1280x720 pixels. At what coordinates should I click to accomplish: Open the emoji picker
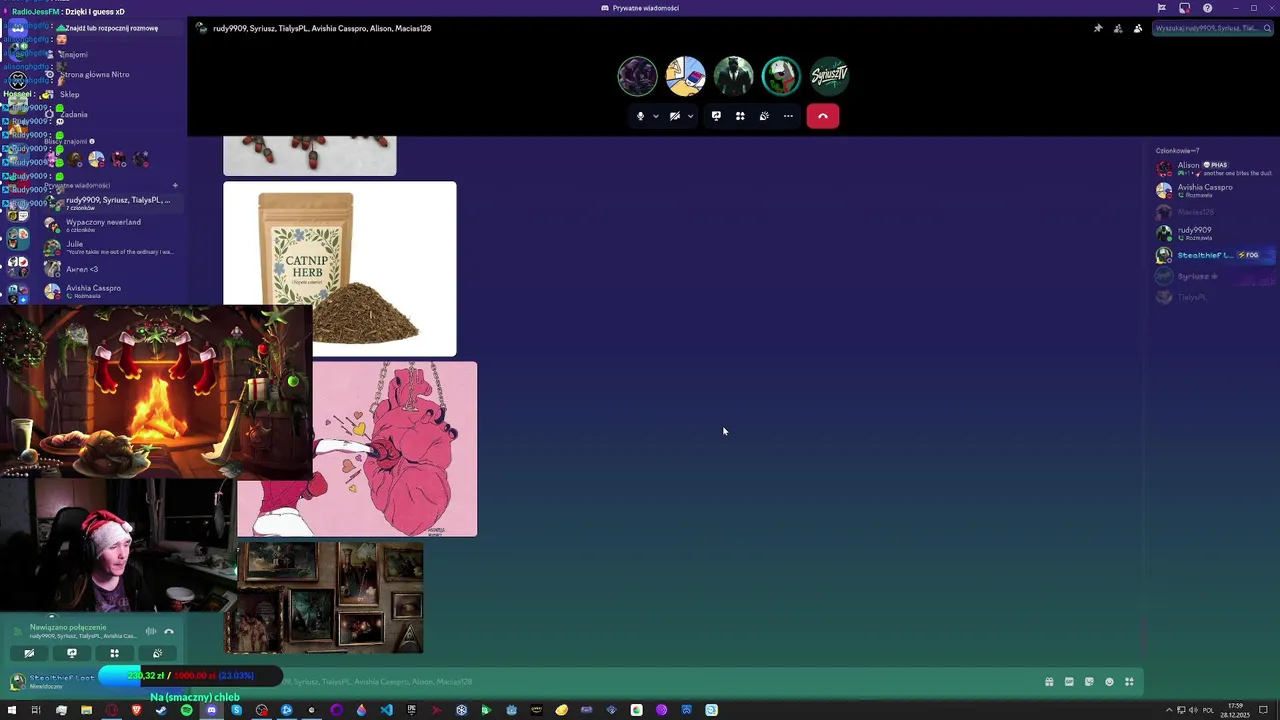coord(1109,682)
